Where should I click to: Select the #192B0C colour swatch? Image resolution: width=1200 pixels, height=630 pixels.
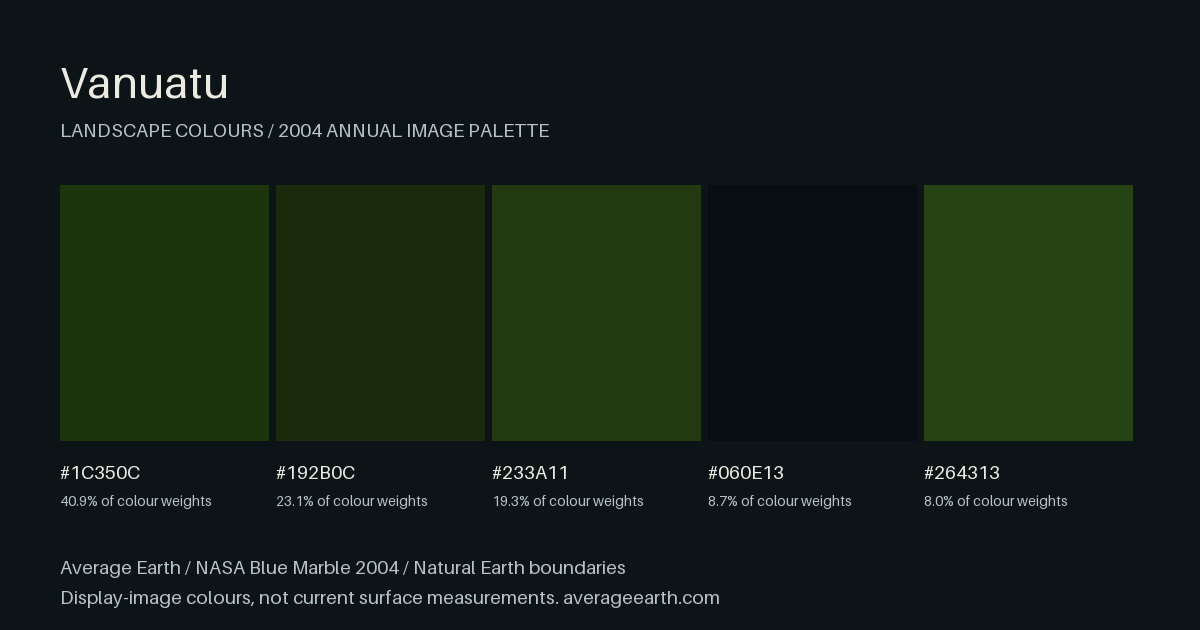click(380, 313)
